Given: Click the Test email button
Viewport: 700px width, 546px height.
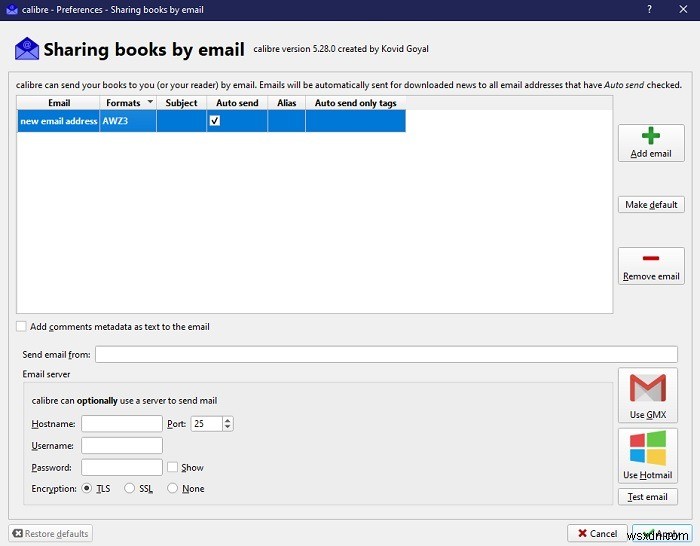Looking at the screenshot, I should (x=648, y=496).
